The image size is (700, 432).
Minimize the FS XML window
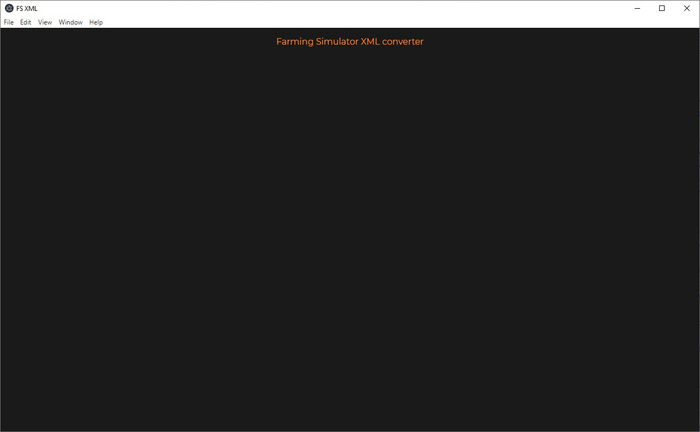(638, 8)
